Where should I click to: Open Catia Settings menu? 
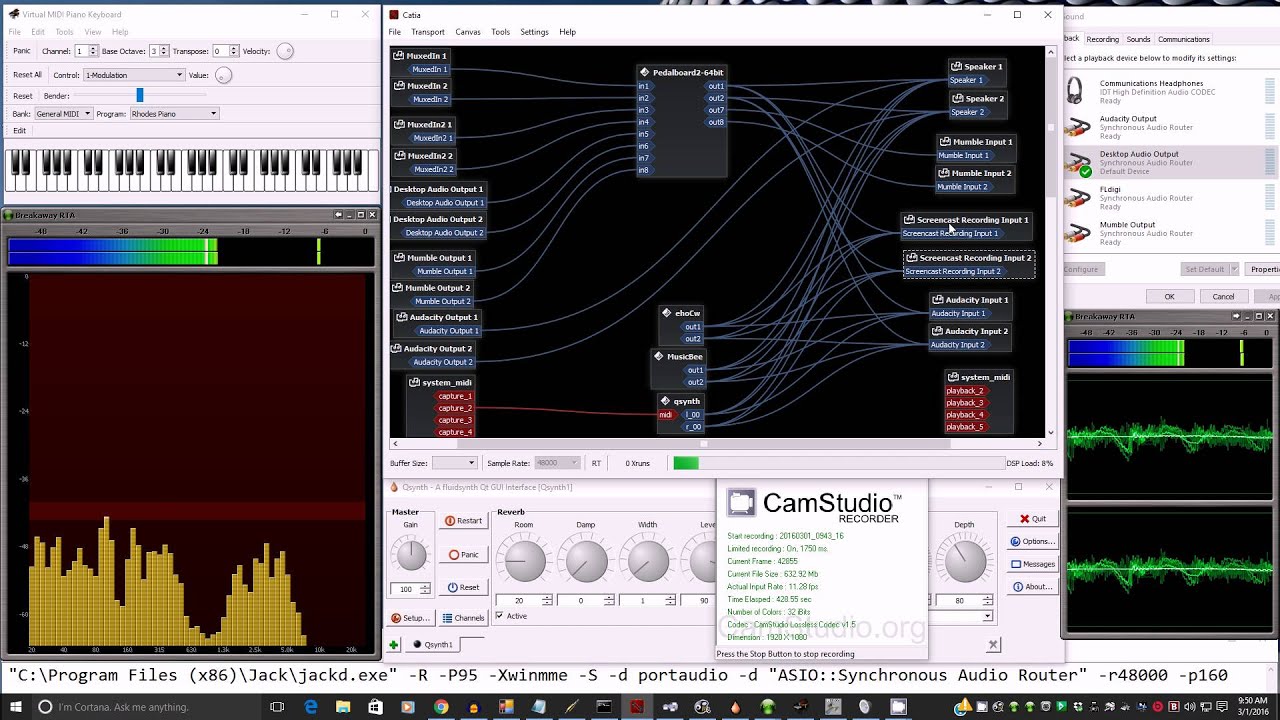[534, 32]
